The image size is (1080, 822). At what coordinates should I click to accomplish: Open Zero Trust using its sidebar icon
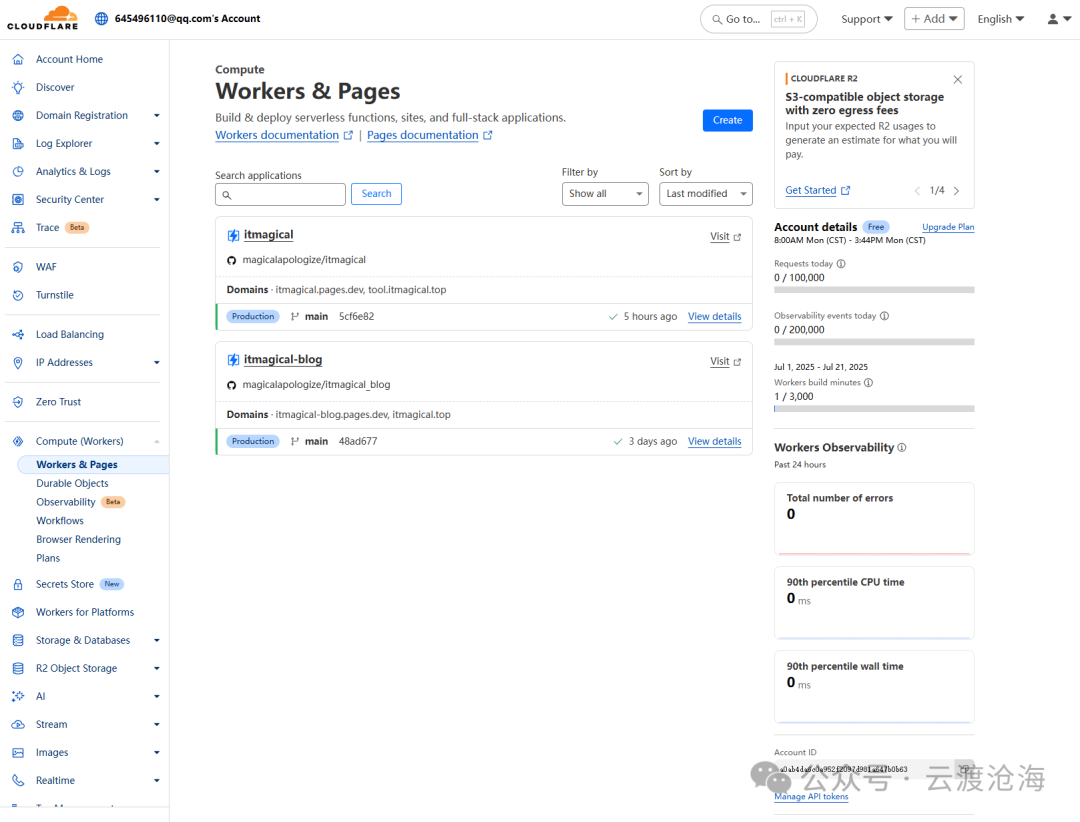pos(18,401)
